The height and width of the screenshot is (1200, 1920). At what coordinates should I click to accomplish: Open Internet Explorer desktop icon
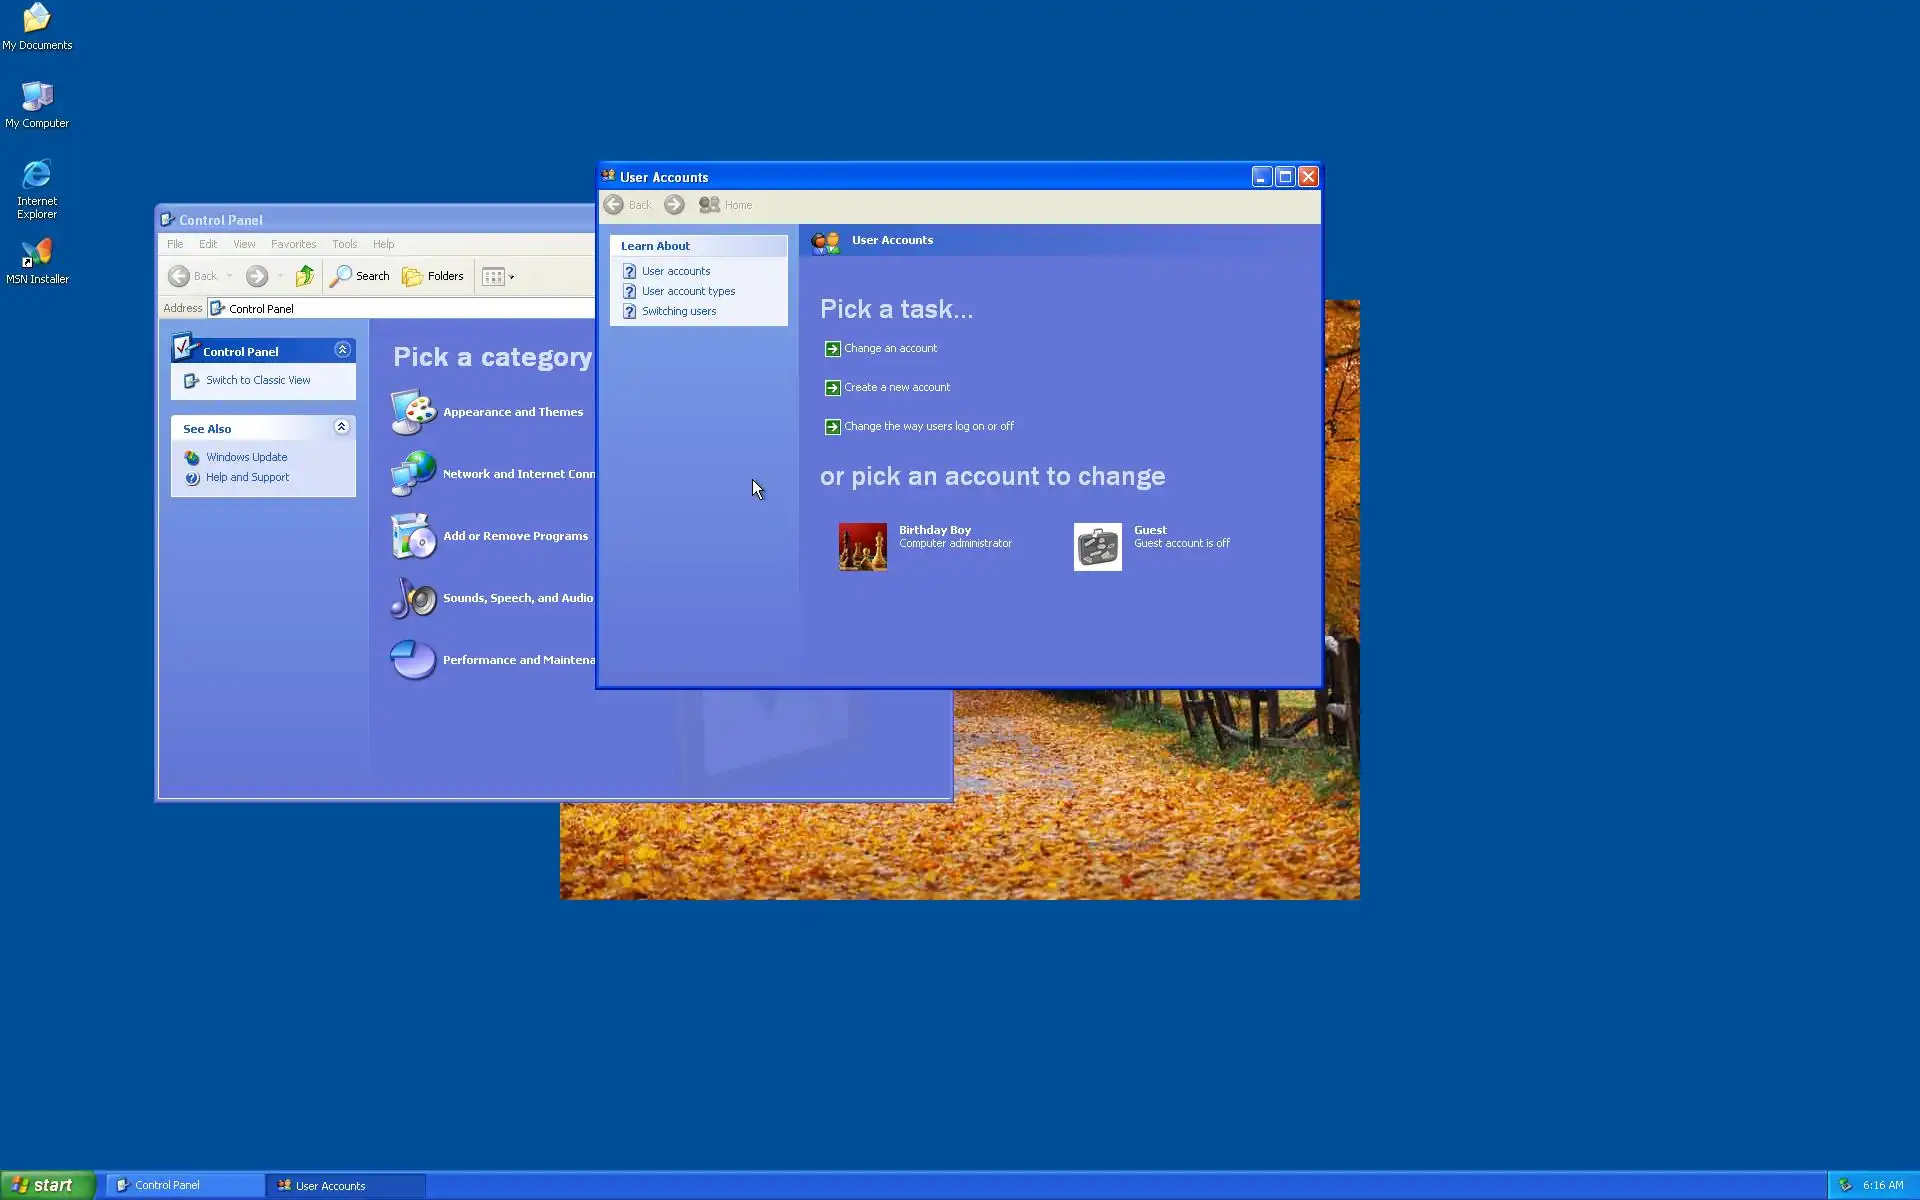coord(37,175)
